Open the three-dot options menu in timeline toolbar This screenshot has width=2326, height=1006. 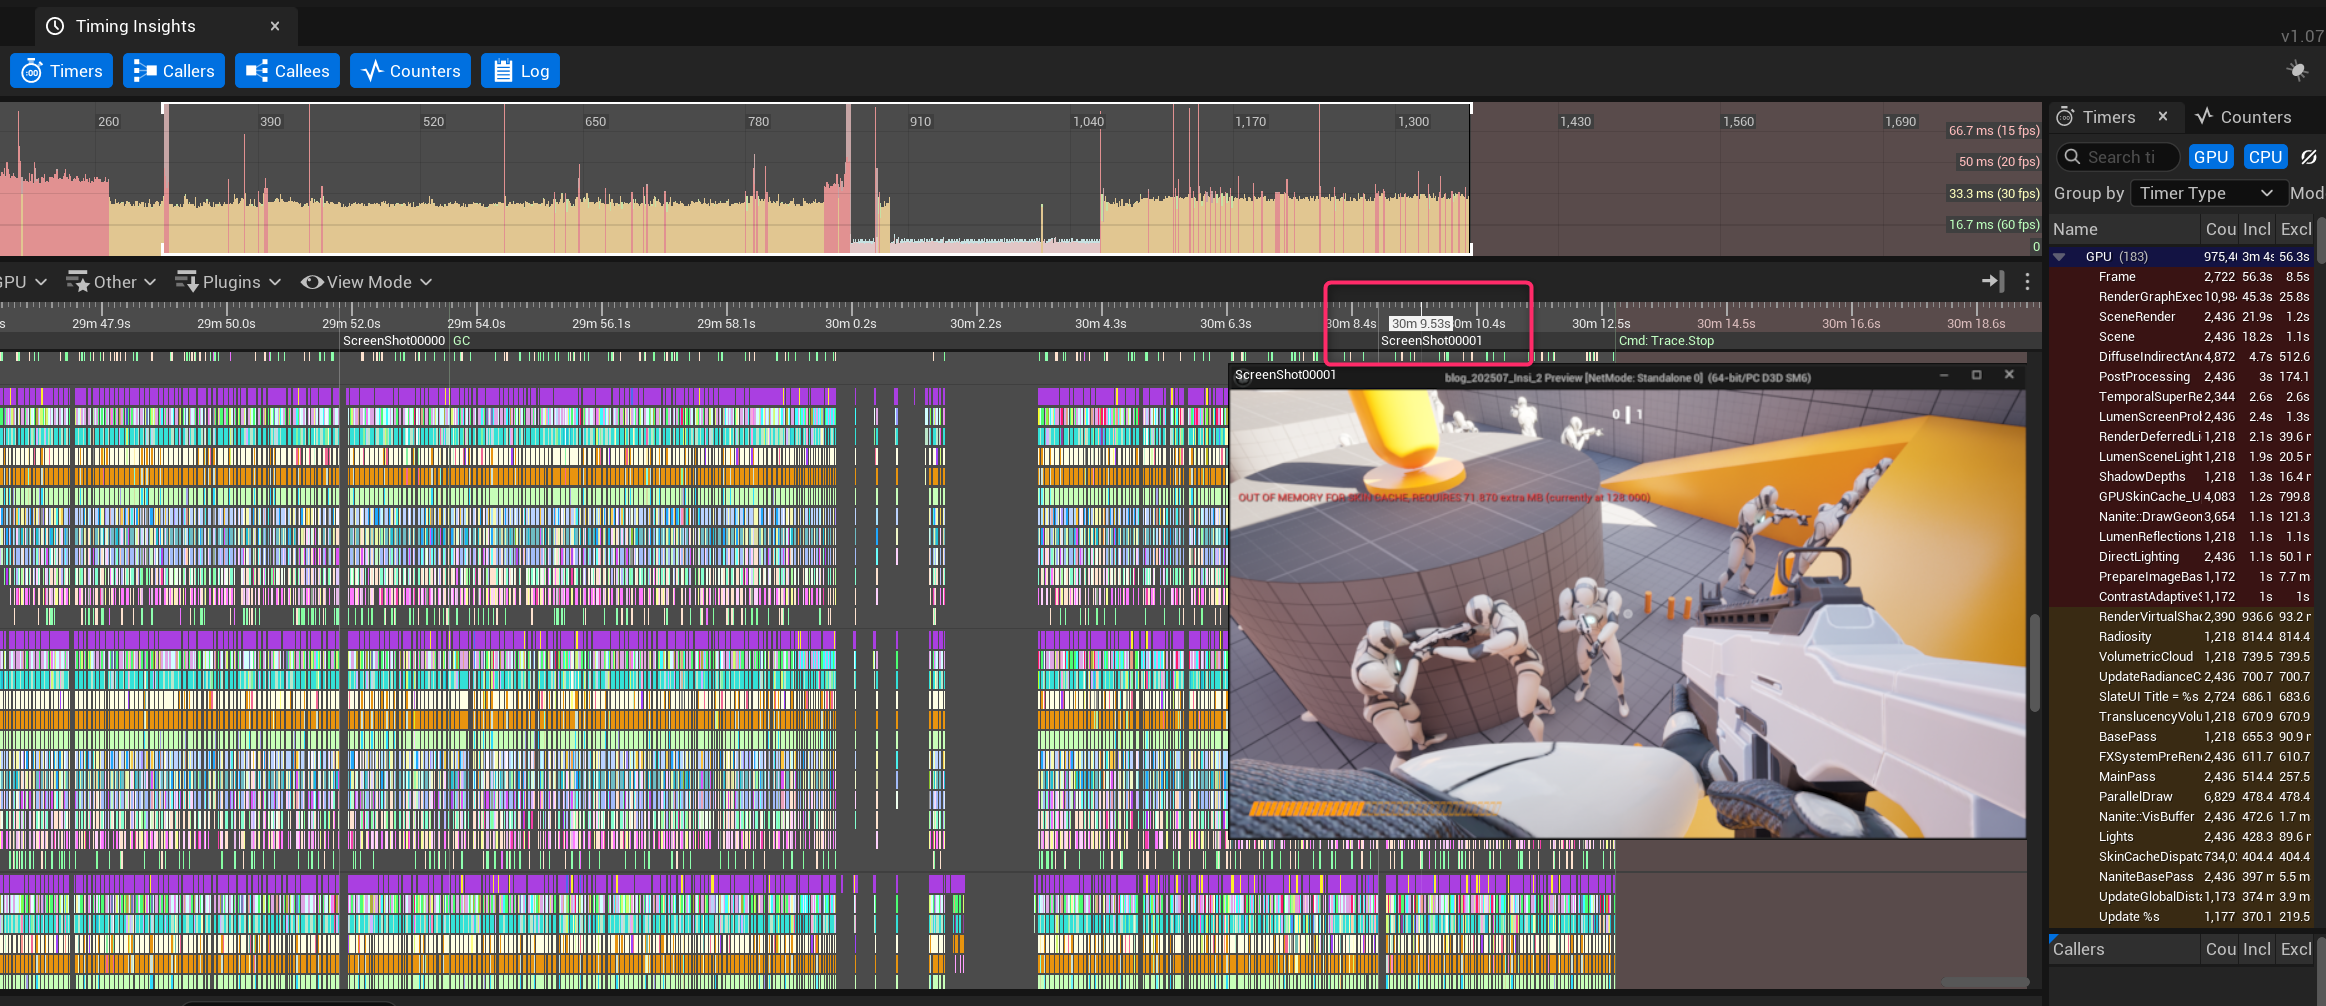pyautogui.click(x=2027, y=282)
